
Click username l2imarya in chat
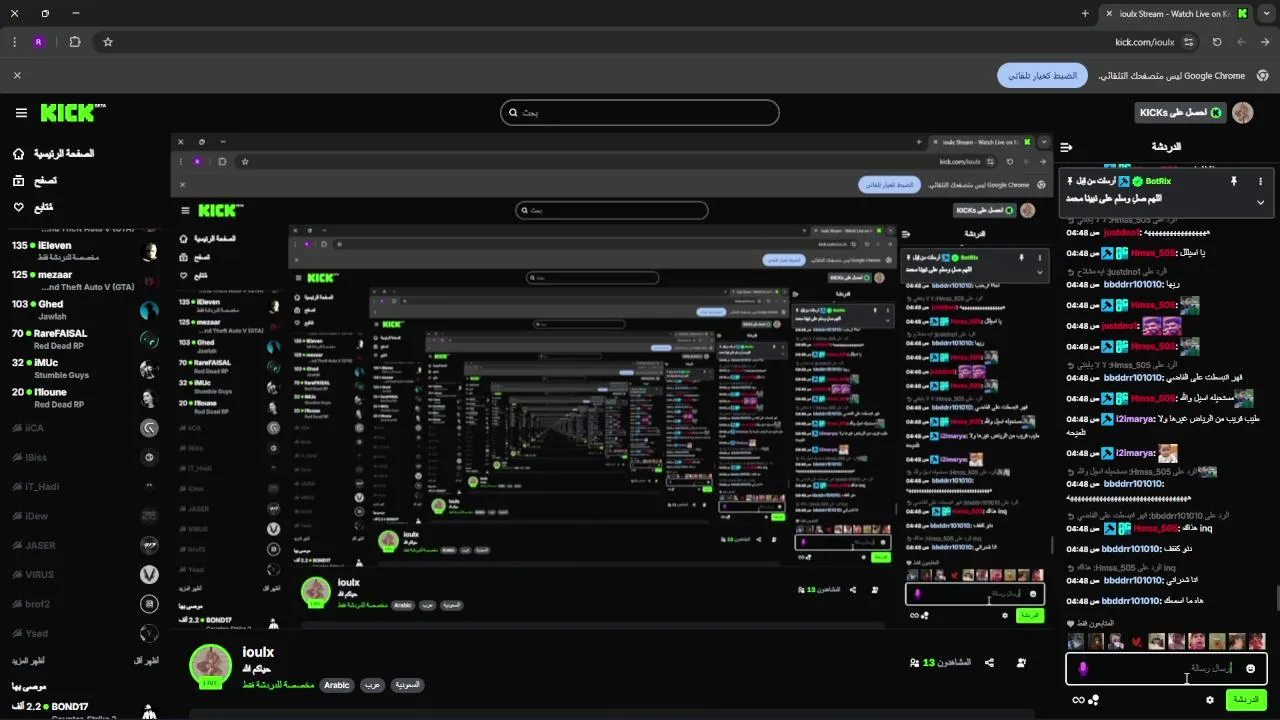click(x=1134, y=419)
